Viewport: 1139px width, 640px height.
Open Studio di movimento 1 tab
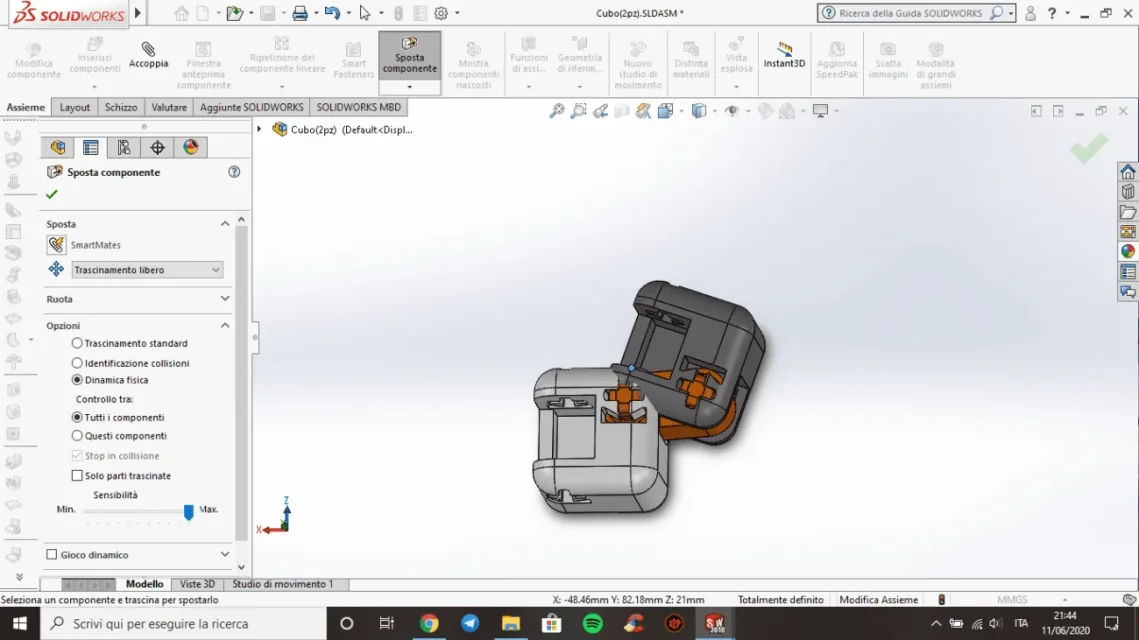pos(283,584)
